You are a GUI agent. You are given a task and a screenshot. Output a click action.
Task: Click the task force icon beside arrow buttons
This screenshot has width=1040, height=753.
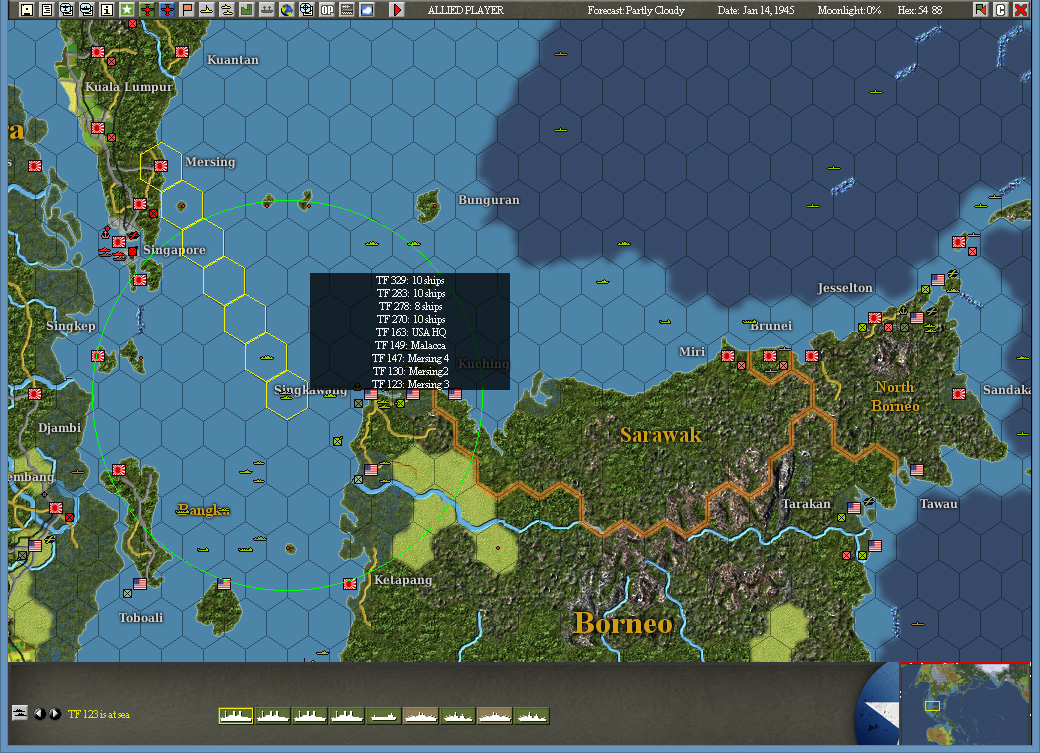[20, 713]
